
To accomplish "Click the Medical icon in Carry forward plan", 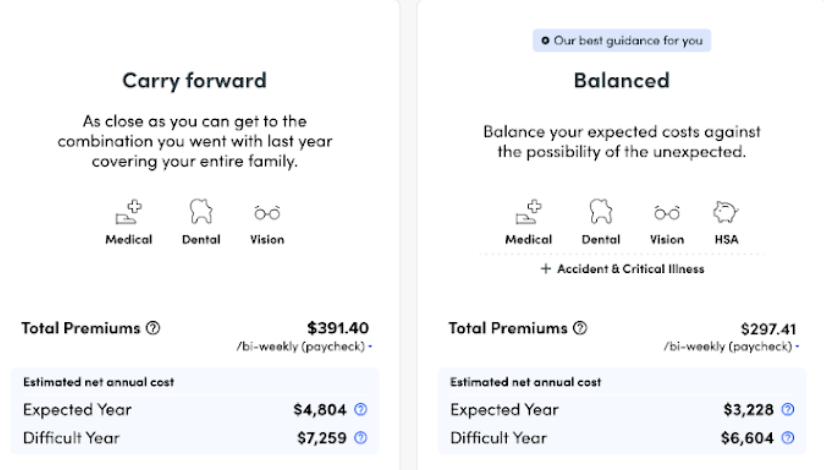I will point(129,212).
